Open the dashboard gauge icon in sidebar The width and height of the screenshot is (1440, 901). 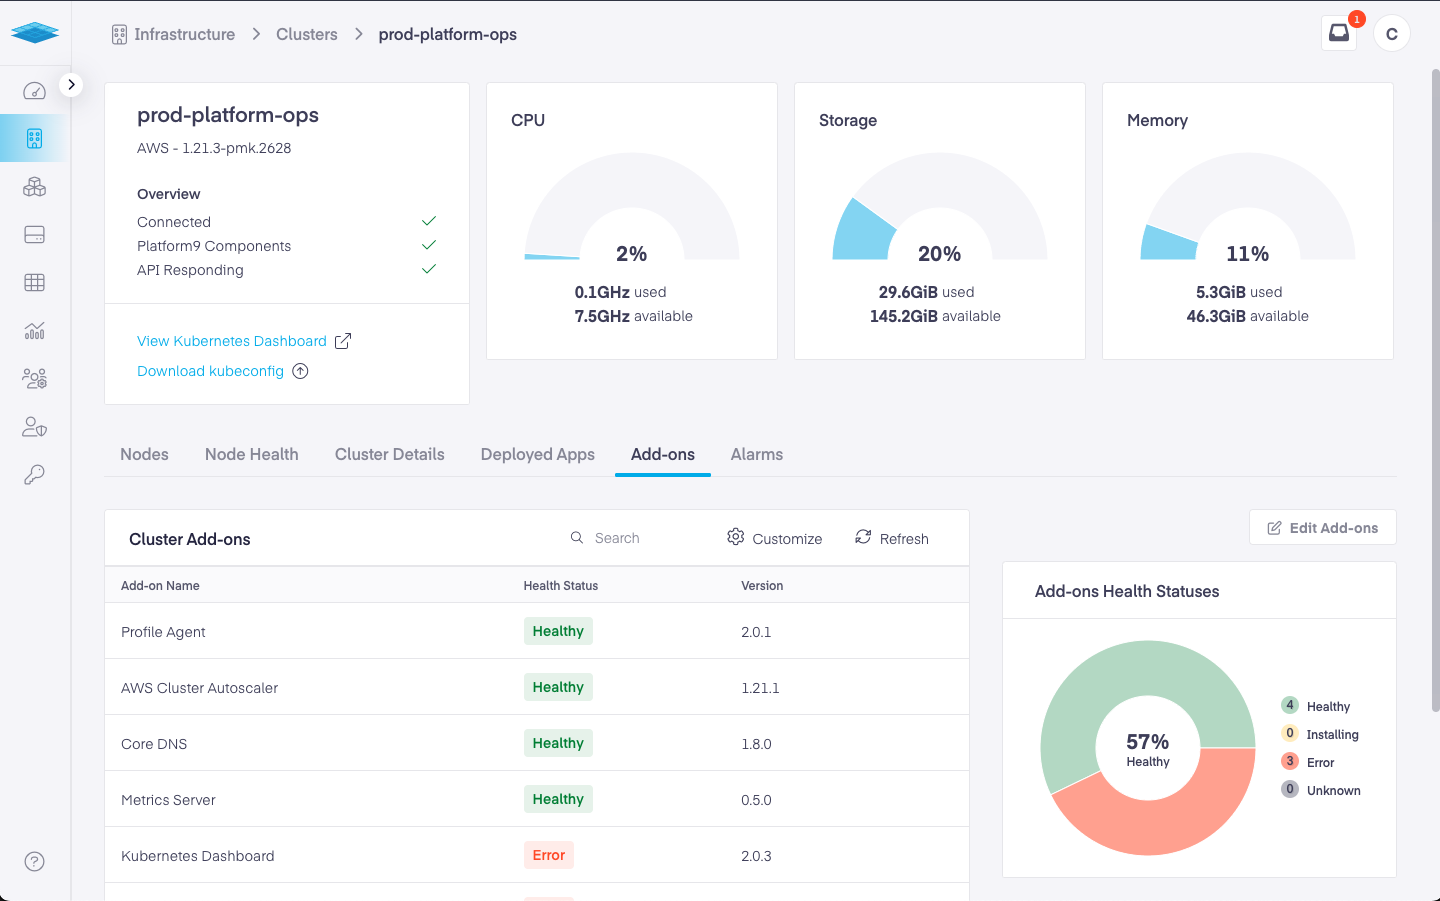coord(34,91)
